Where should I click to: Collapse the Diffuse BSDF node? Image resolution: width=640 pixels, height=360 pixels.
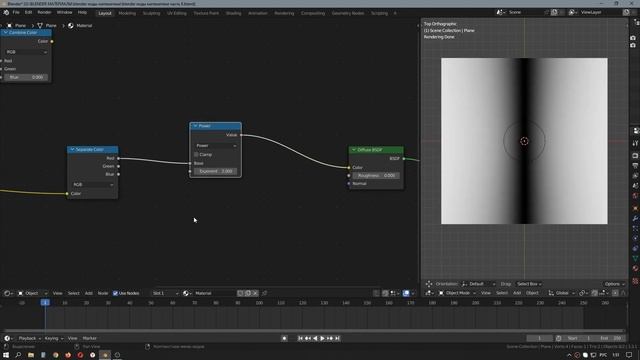(x=354, y=150)
